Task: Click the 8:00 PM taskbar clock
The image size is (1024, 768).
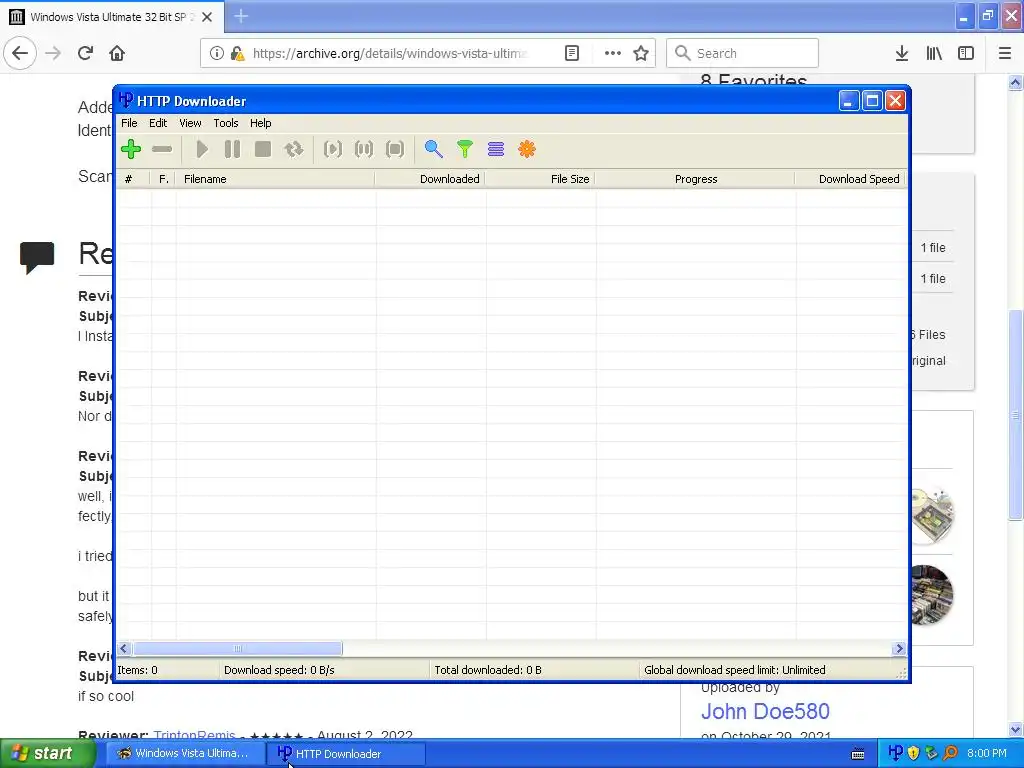Action: click(987, 753)
